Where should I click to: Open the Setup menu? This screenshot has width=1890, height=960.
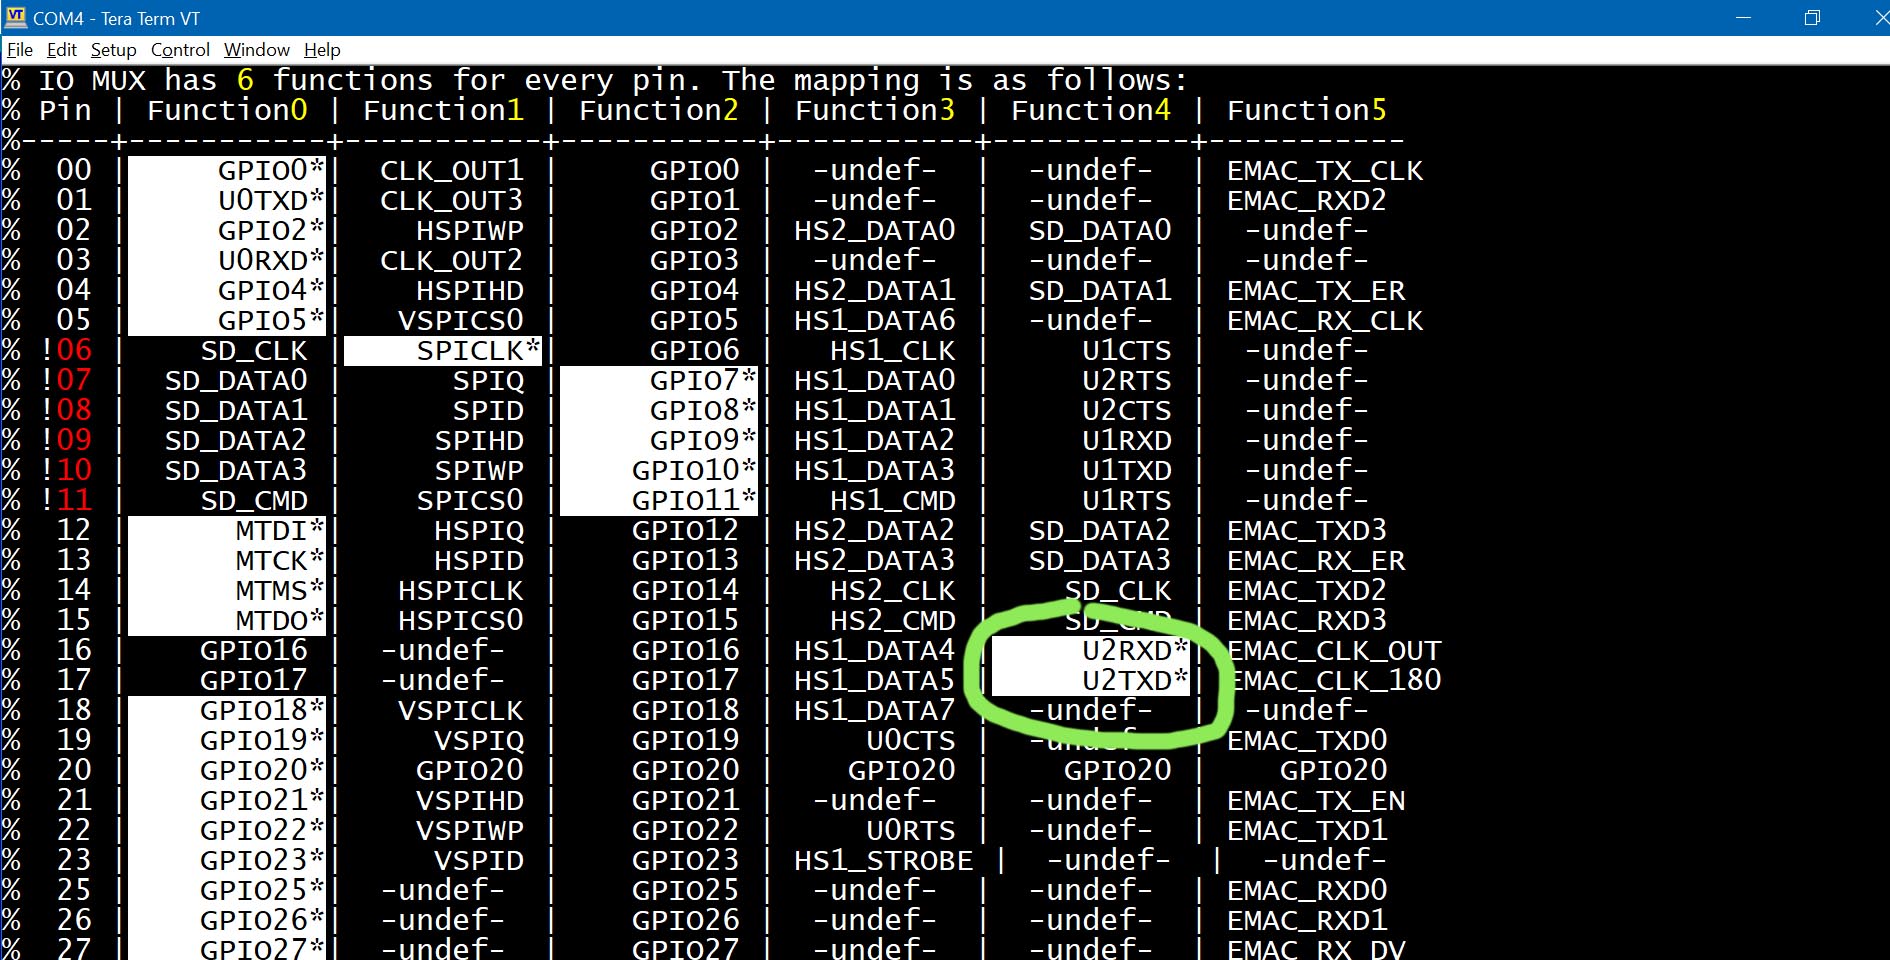pyautogui.click(x=113, y=50)
